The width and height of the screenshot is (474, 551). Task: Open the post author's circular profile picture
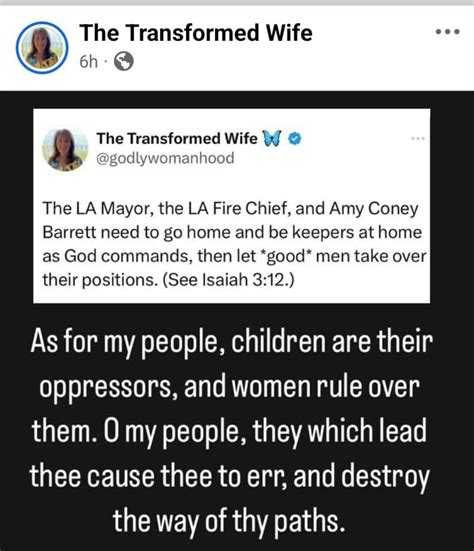(x=42, y=47)
